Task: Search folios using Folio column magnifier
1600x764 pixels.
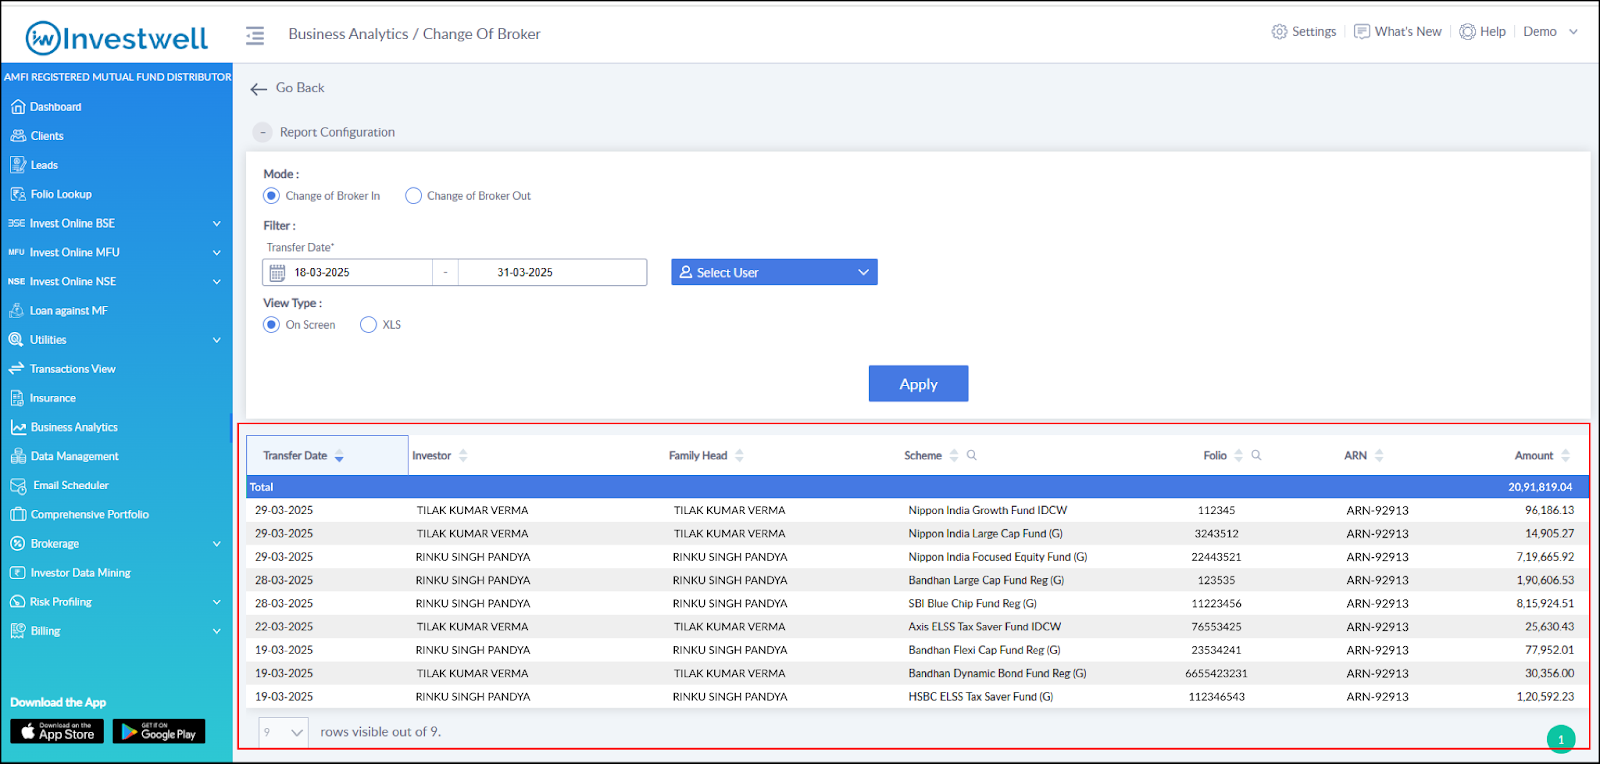Action: click(1256, 455)
